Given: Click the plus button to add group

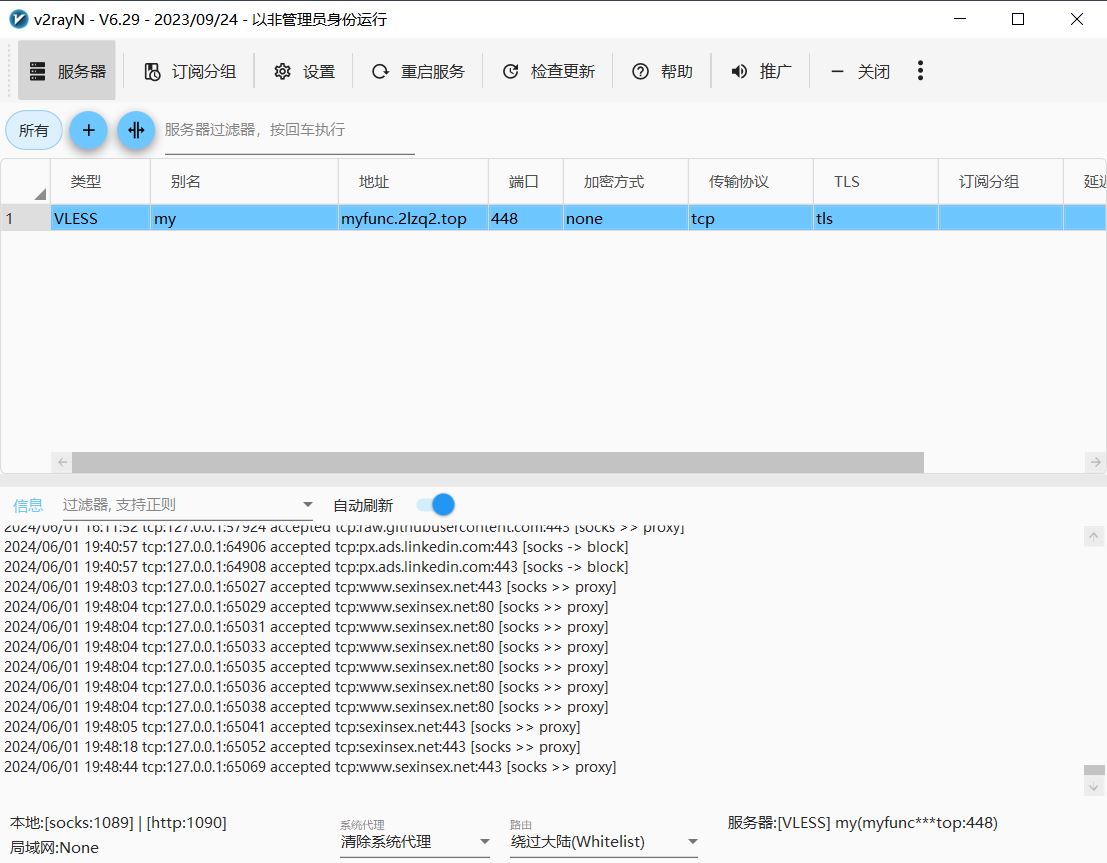Looking at the screenshot, I should pos(88,130).
